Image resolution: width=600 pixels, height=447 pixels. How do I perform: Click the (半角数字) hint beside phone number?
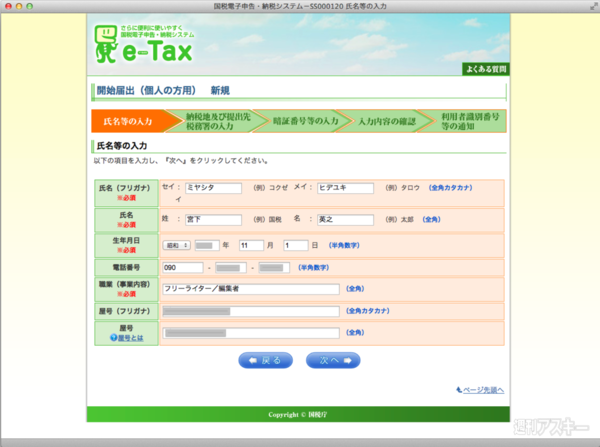313,268
